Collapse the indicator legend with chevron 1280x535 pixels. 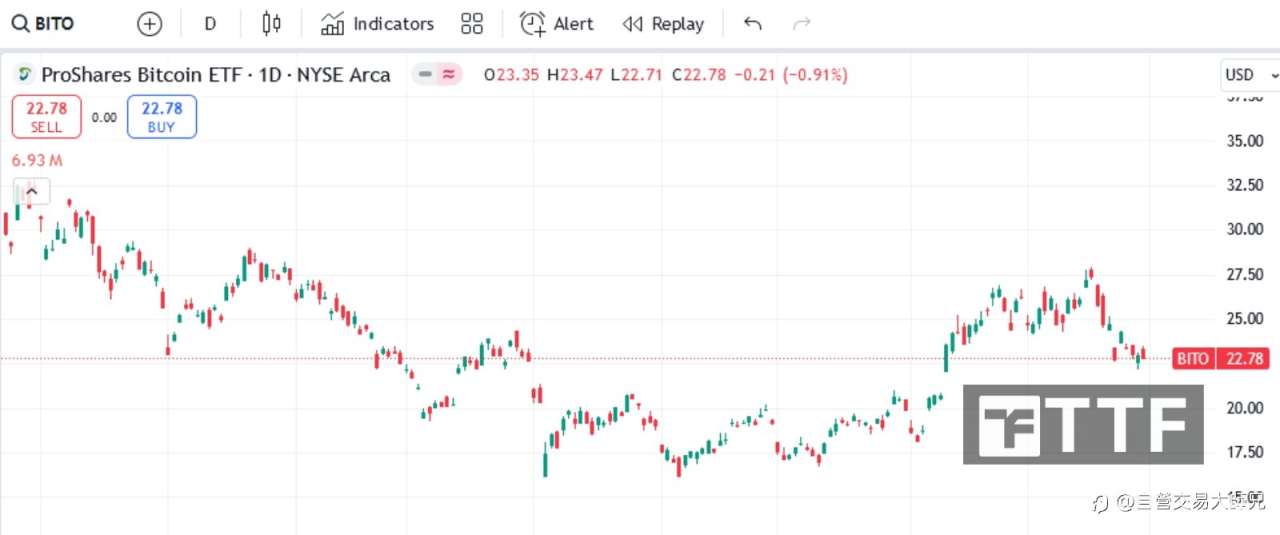[31, 192]
